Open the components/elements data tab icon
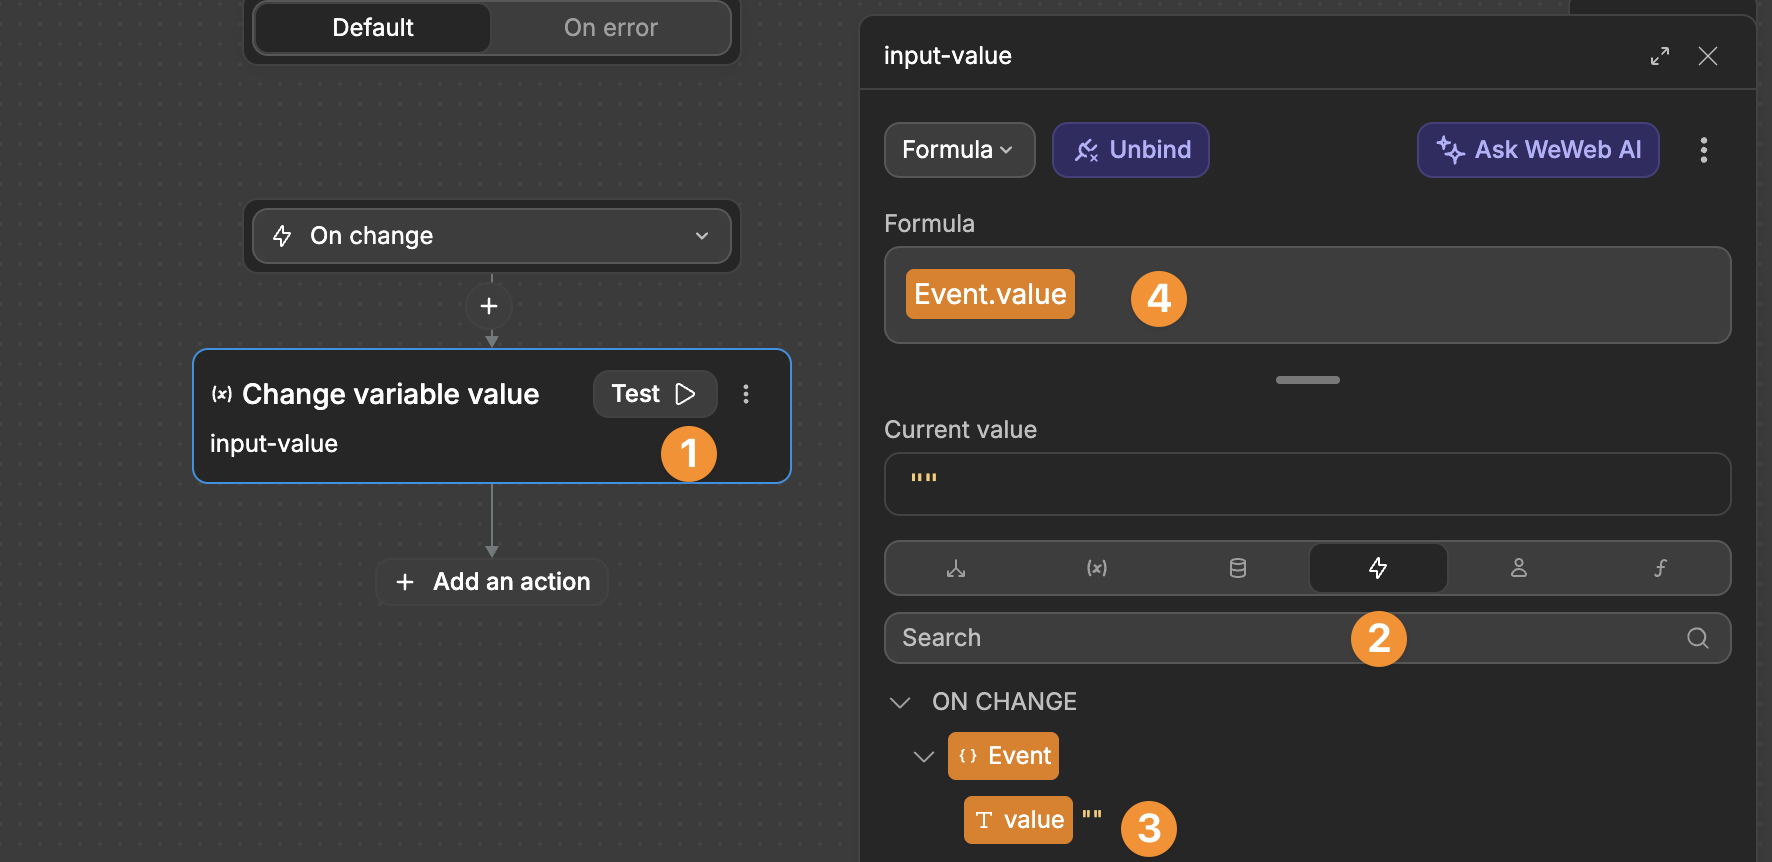The height and width of the screenshot is (862, 1772). click(956, 568)
